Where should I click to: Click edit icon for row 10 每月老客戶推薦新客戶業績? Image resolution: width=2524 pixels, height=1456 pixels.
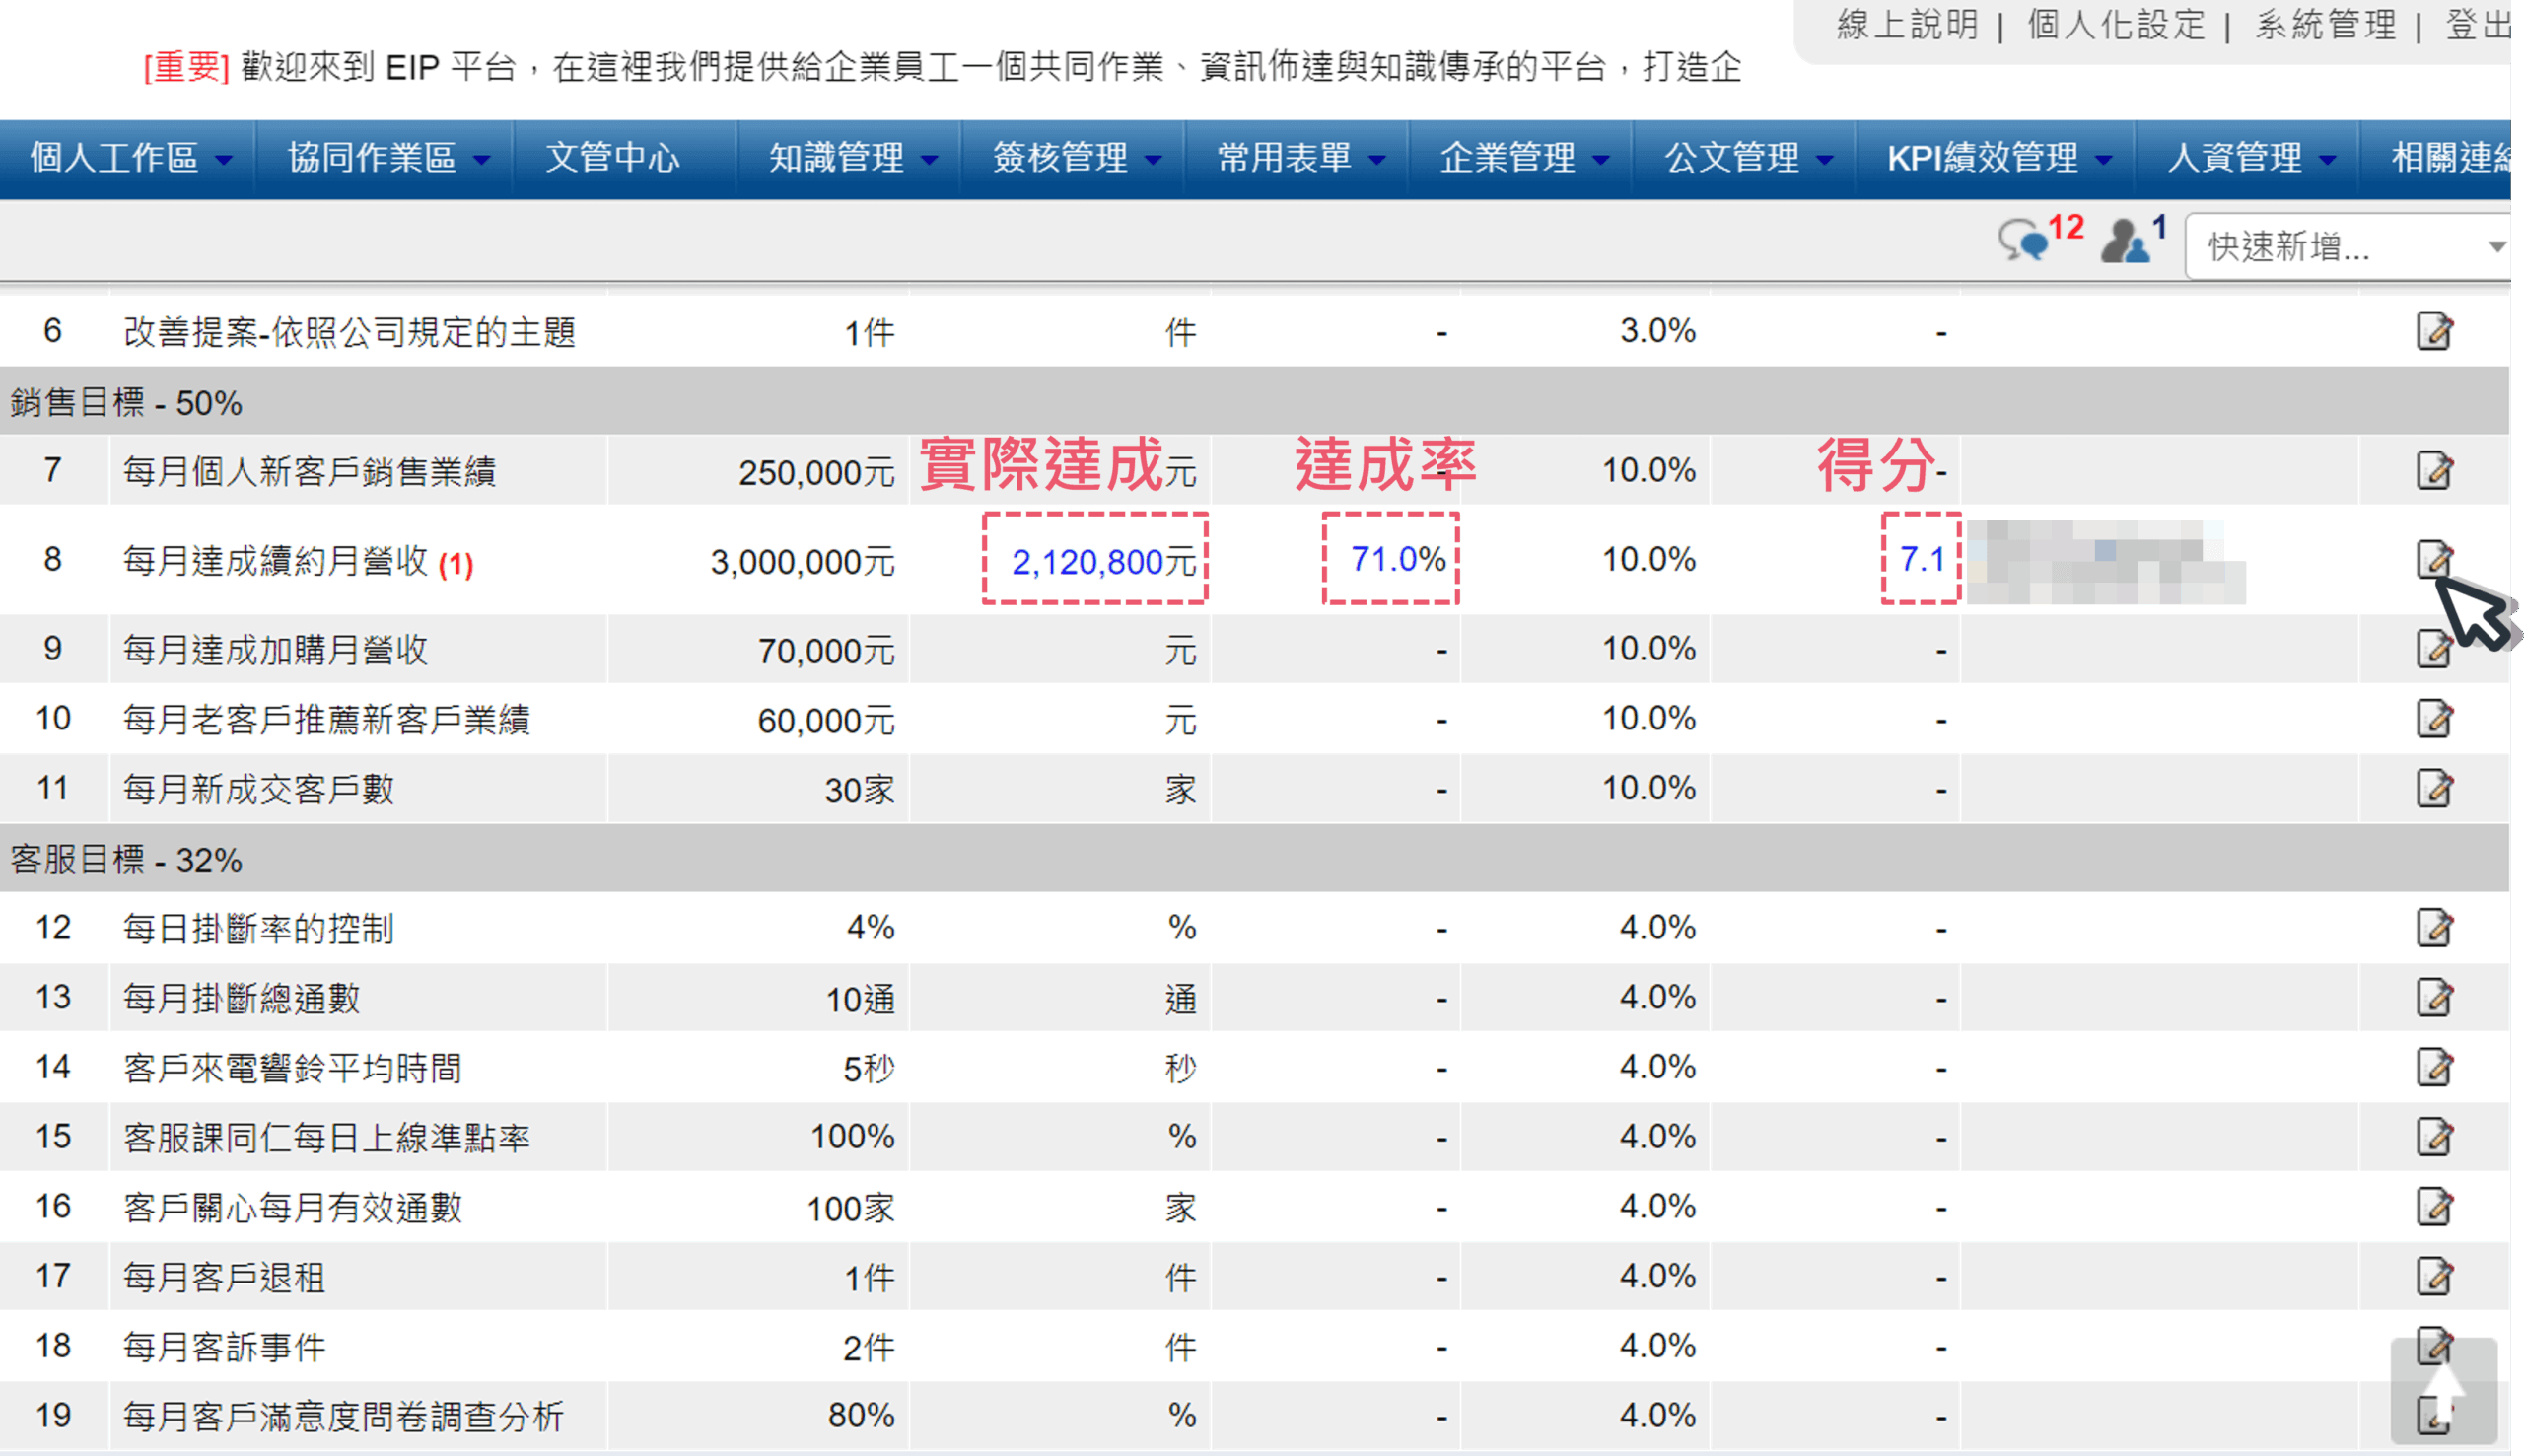(x=2434, y=719)
